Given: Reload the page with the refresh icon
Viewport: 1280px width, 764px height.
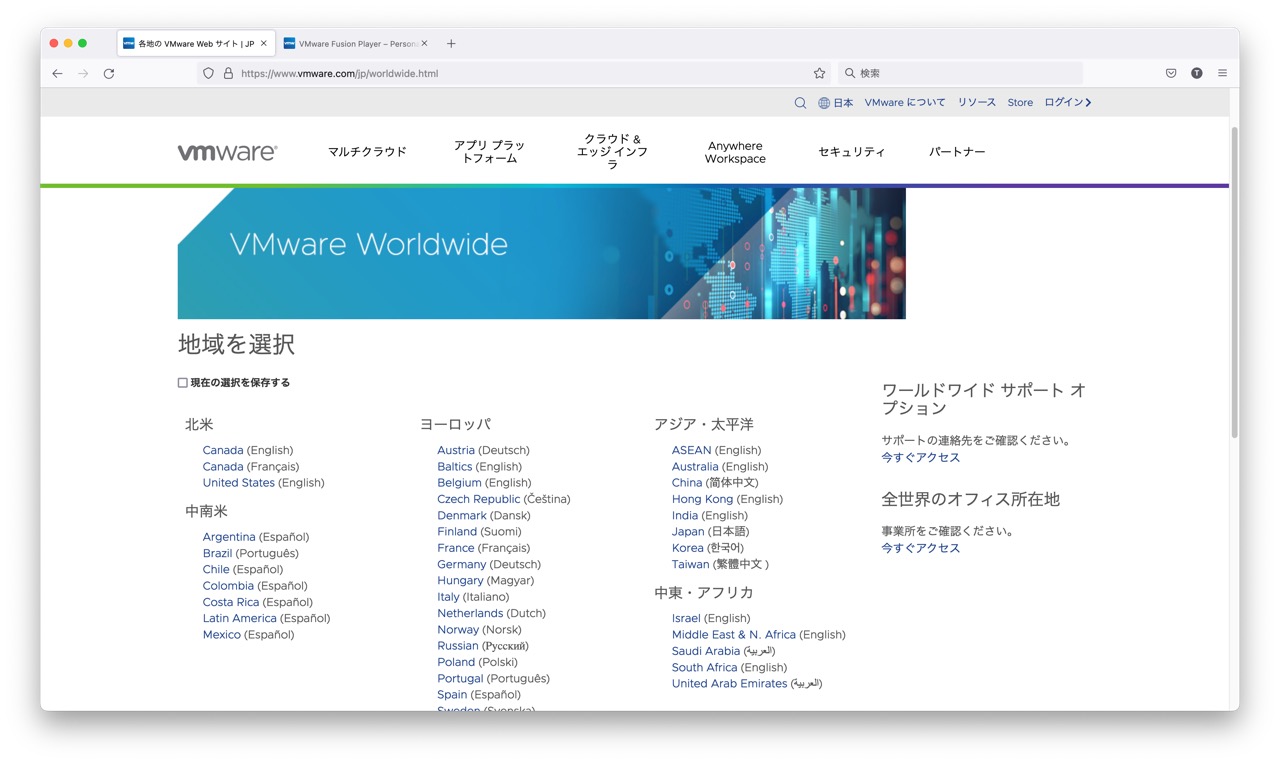Looking at the screenshot, I should coord(109,73).
